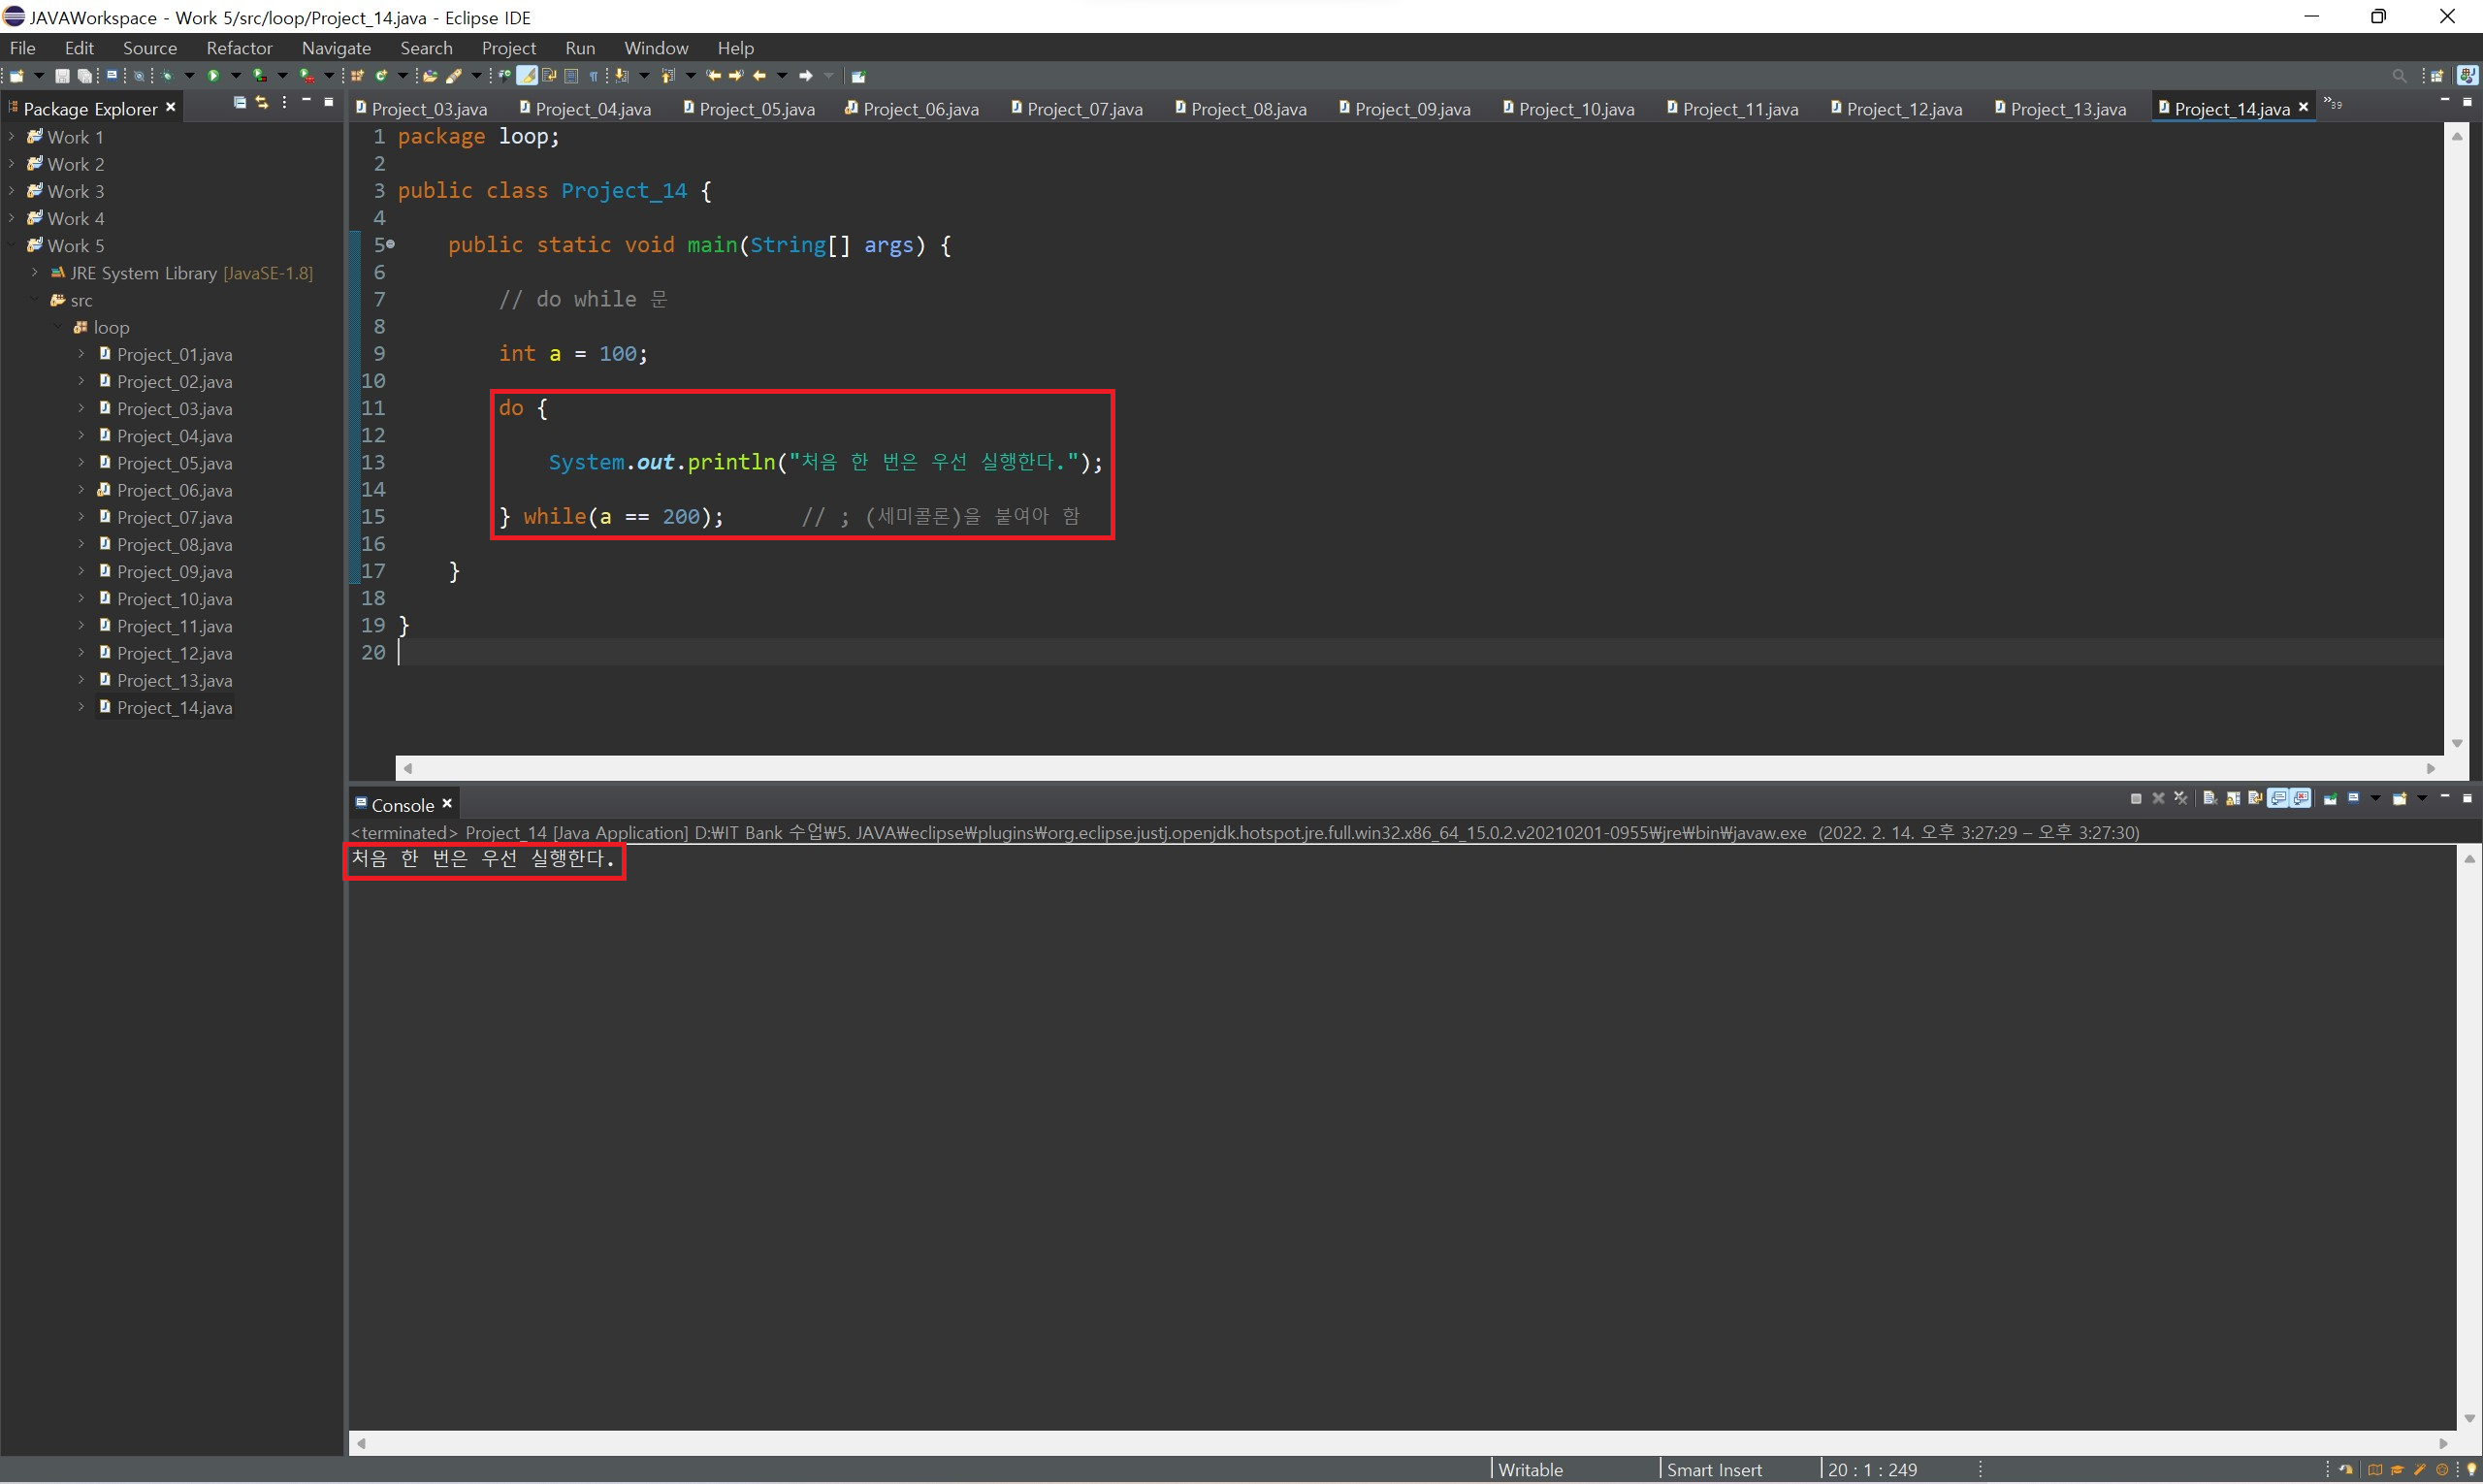
Task: Click the Save floppy disk icon
Action: [62, 76]
